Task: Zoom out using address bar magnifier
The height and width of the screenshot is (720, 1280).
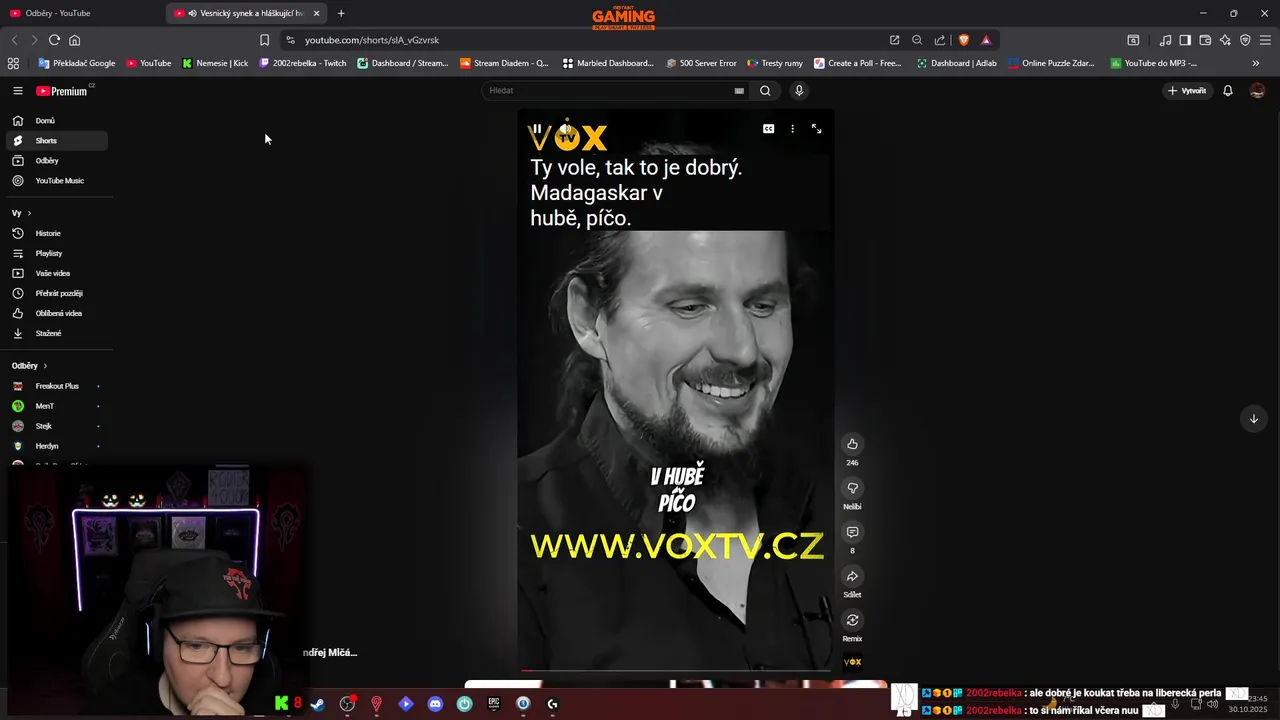Action: (x=917, y=40)
